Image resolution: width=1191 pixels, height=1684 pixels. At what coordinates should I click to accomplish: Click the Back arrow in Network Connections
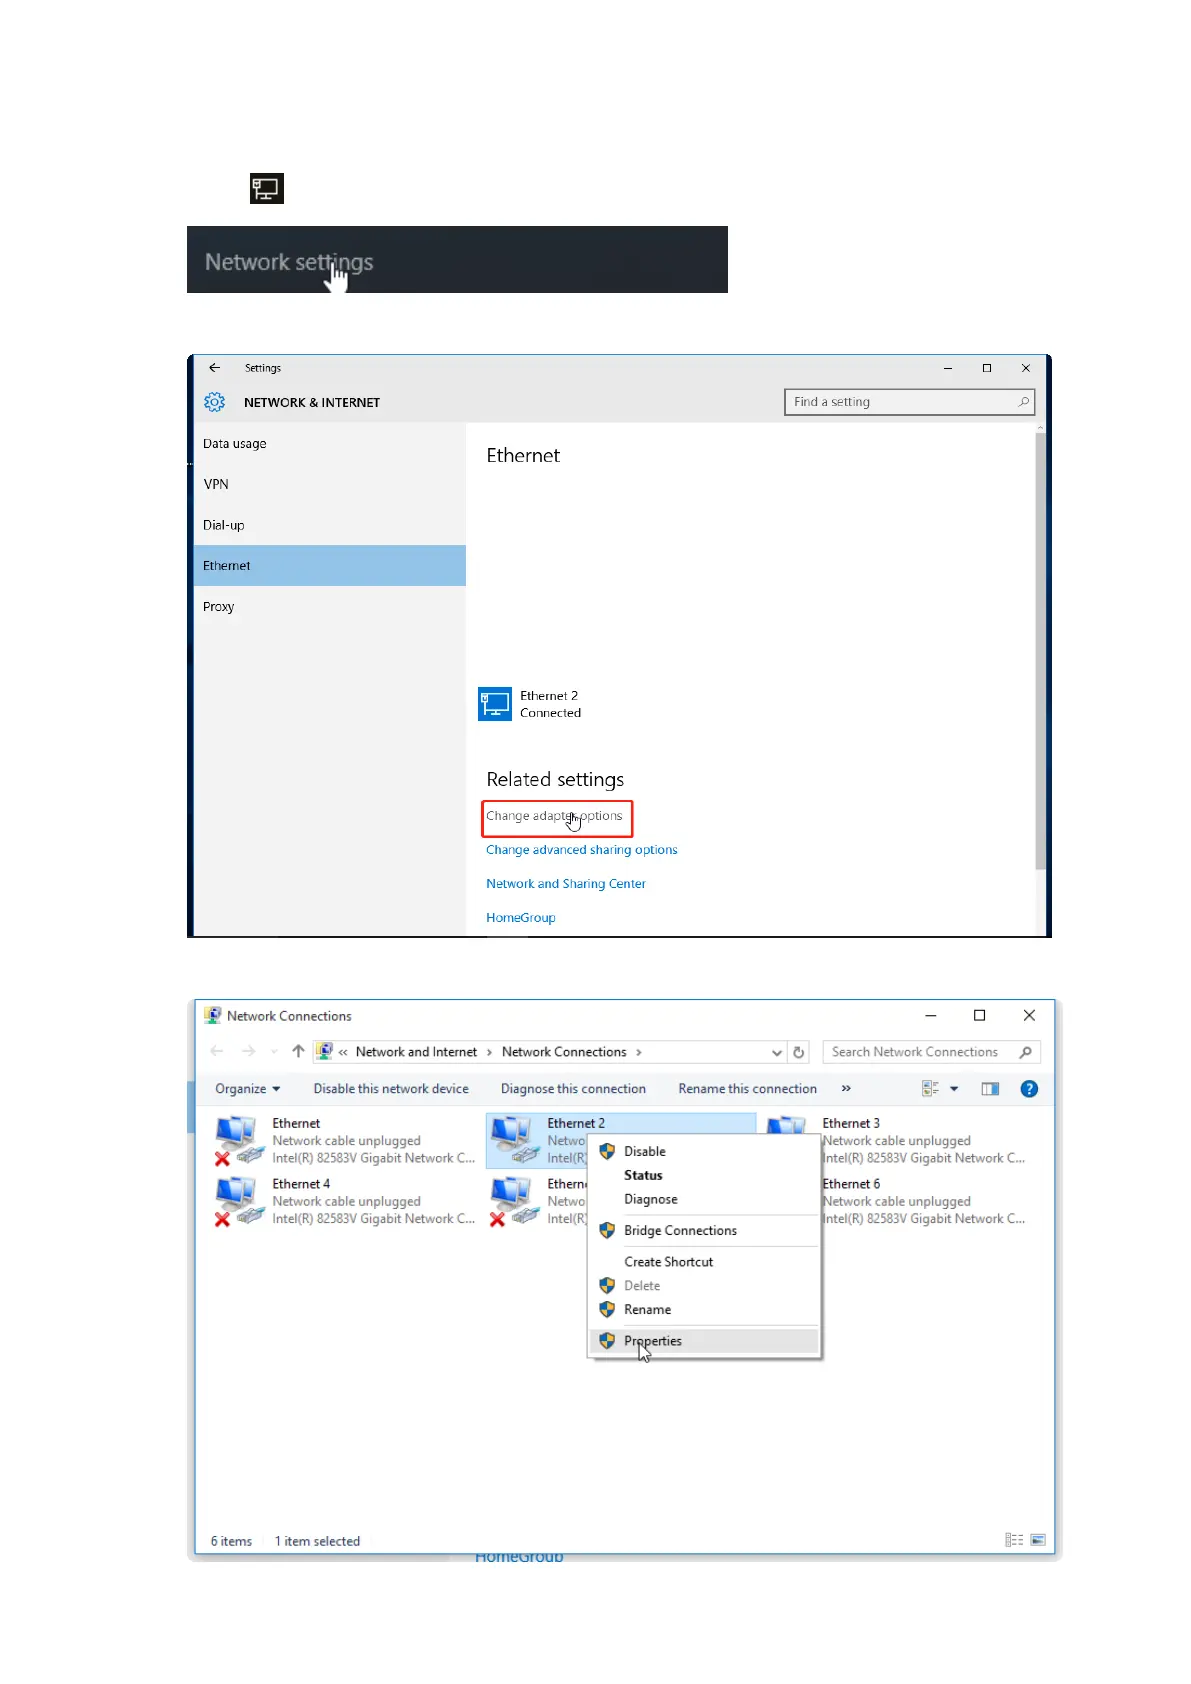click(217, 1052)
